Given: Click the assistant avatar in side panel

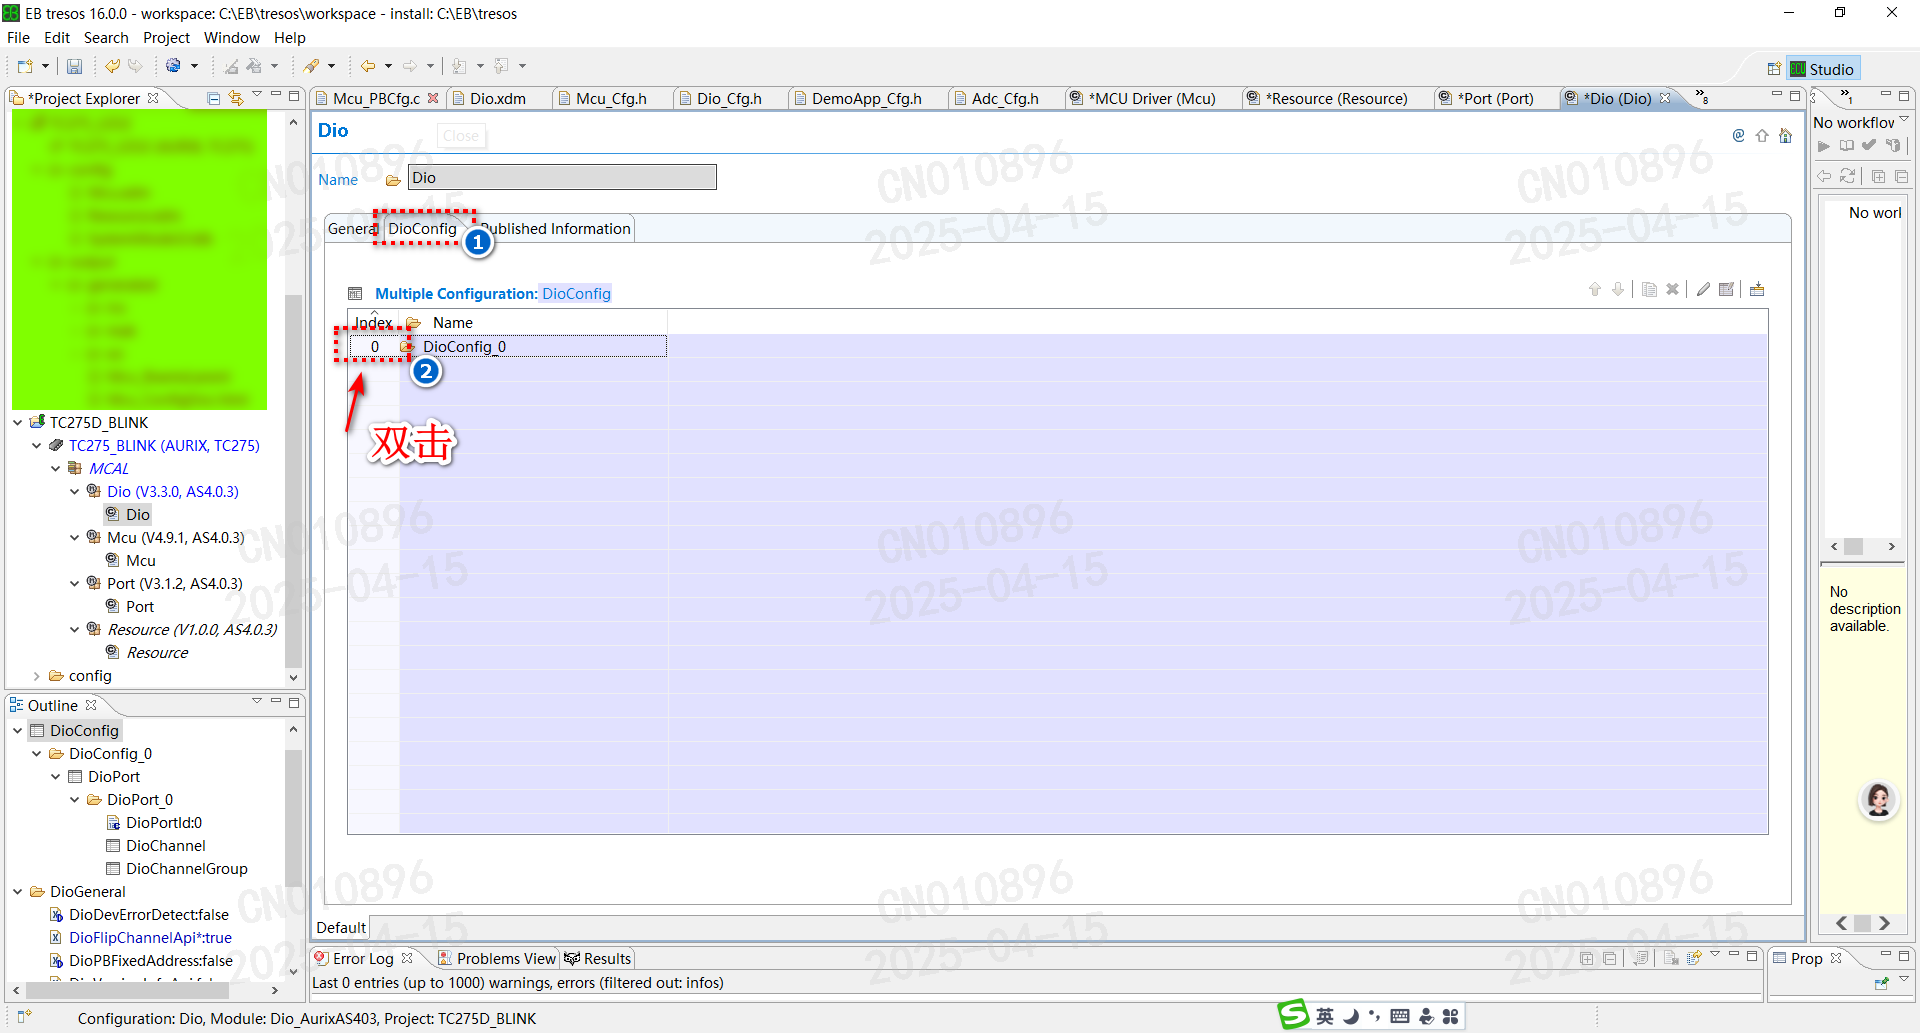Looking at the screenshot, I should tap(1878, 800).
